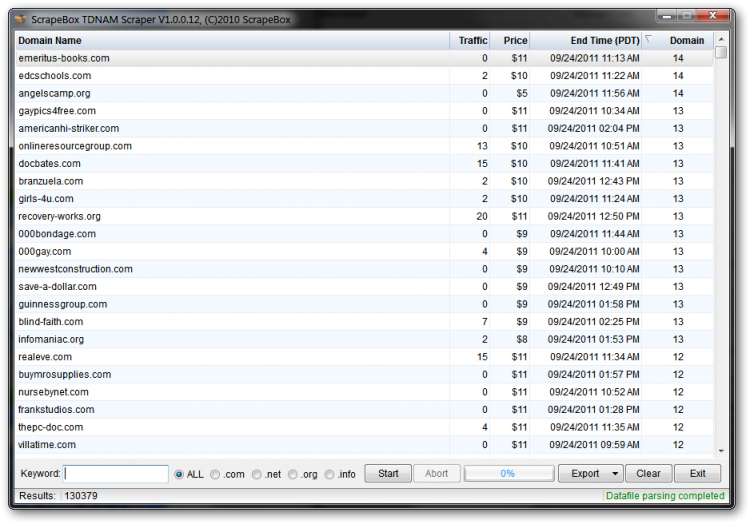Click the scrollbar down arrow
Viewport: 750px width, 524px height.
coord(721,452)
